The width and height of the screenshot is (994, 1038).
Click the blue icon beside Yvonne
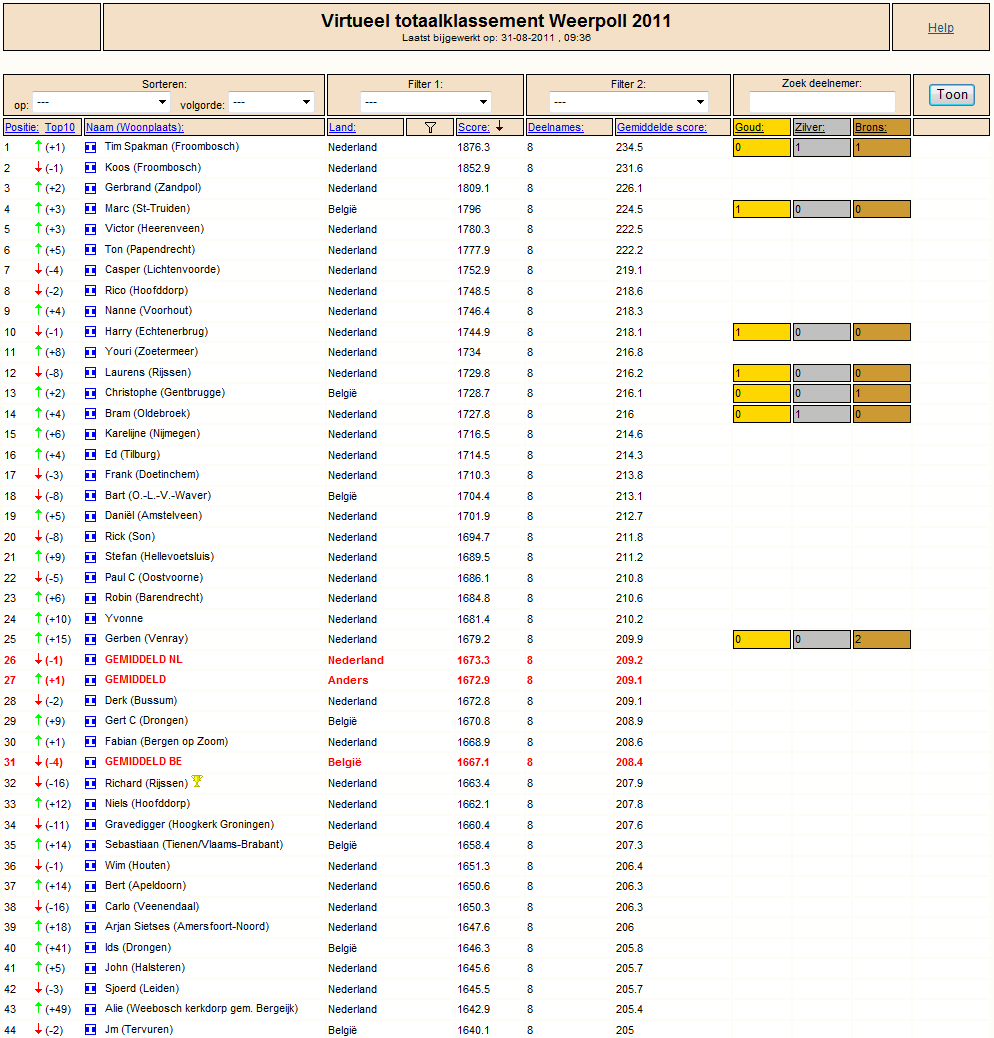tap(91, 619)
